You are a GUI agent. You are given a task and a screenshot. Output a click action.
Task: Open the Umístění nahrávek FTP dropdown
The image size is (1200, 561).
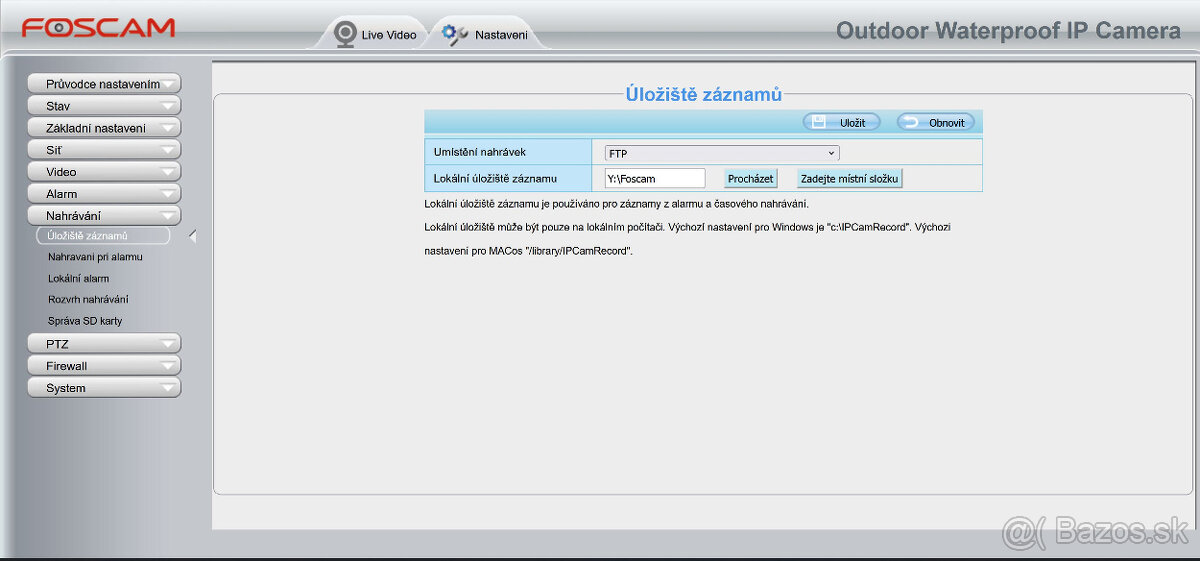point(721,153)
